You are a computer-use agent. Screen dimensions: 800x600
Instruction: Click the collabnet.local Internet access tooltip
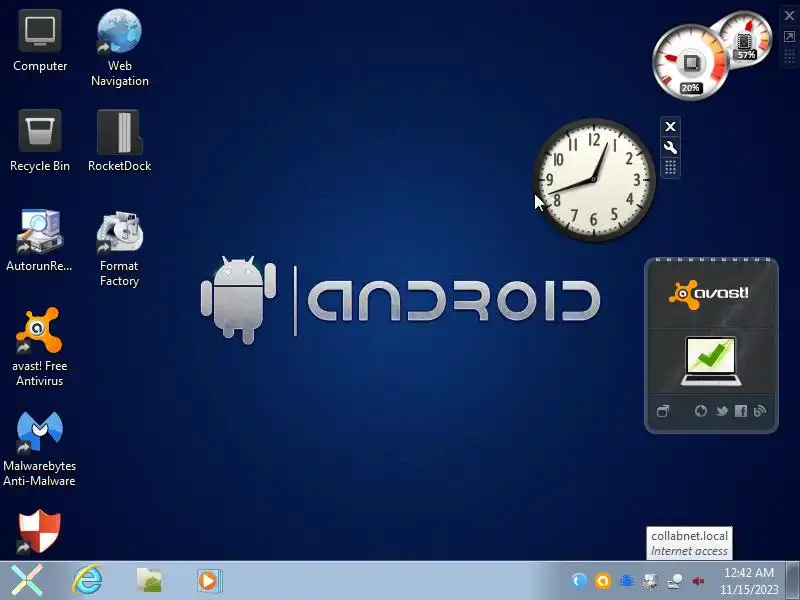pyautogui.click(x=689, y=543)
